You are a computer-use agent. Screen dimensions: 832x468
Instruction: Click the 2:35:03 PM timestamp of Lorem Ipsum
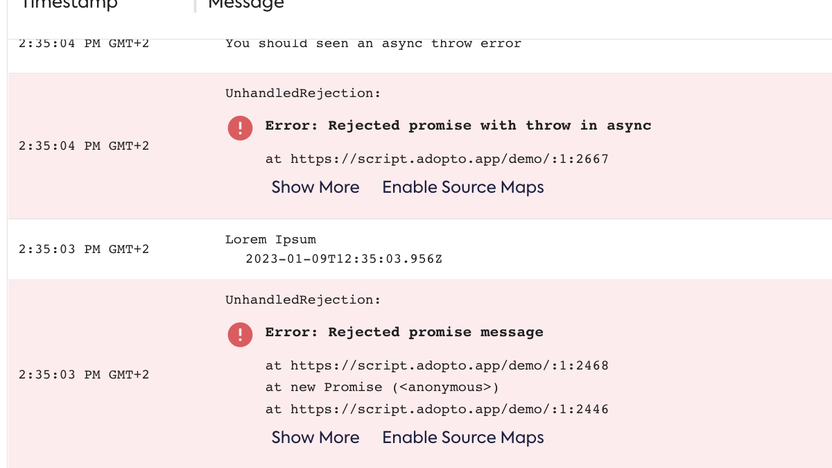[84, 249]
